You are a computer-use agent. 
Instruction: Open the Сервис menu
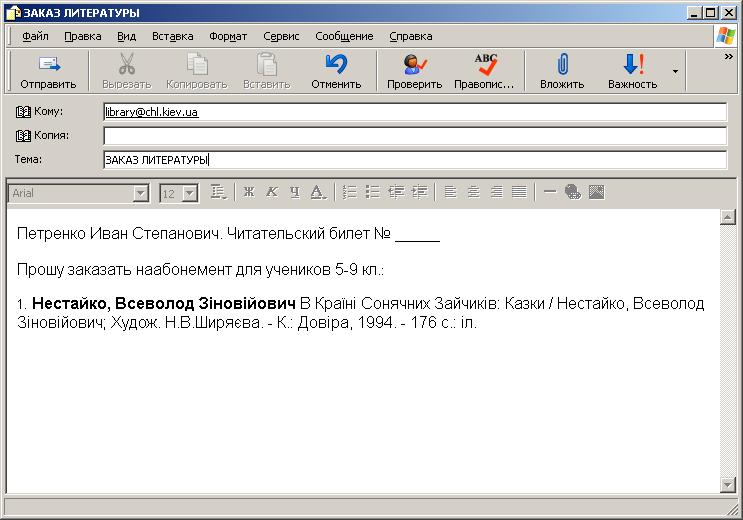[281, 36]
